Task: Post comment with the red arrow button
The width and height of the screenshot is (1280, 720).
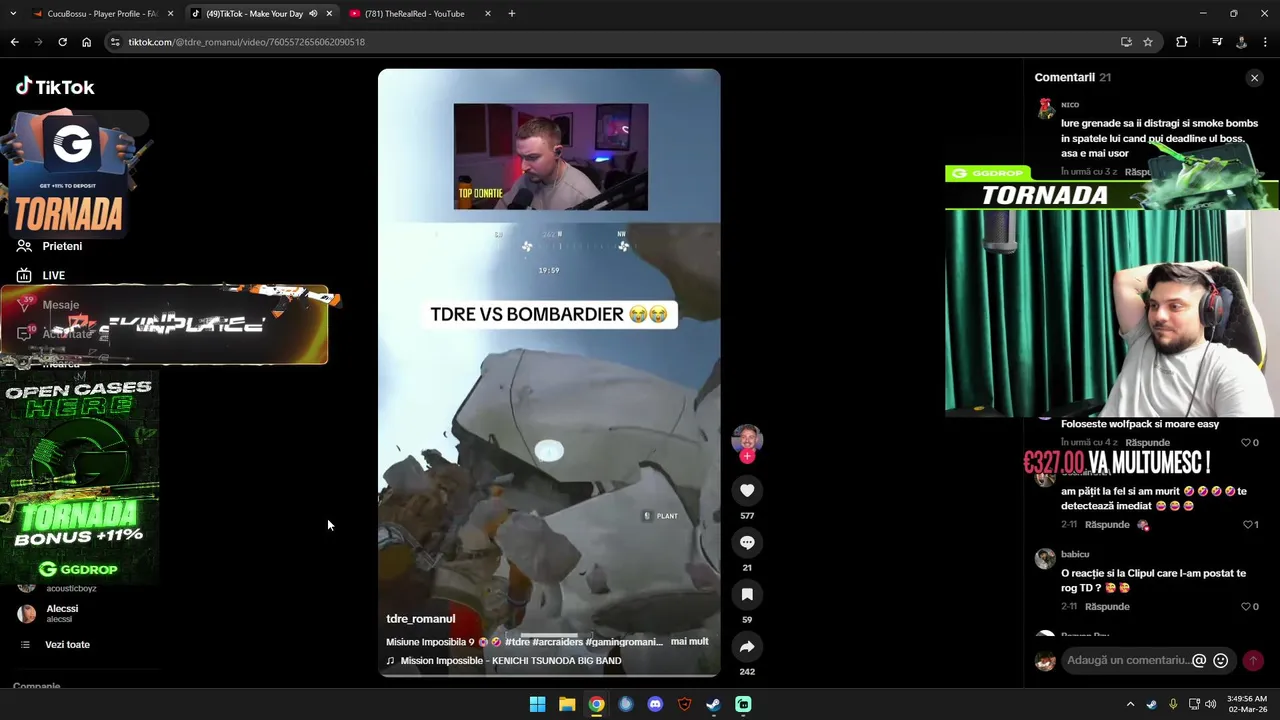Action: coord(1252,660)
